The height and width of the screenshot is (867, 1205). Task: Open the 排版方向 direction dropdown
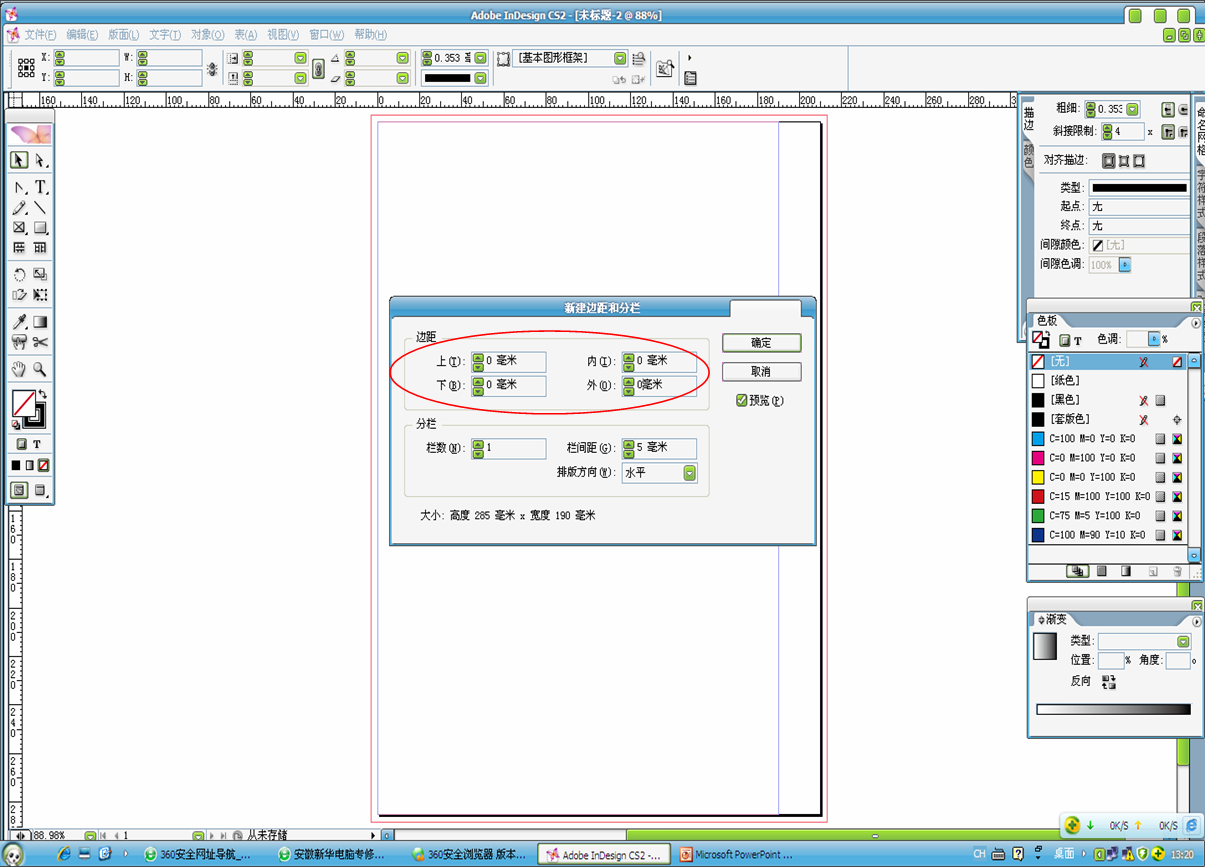click(x=689, y=473)
